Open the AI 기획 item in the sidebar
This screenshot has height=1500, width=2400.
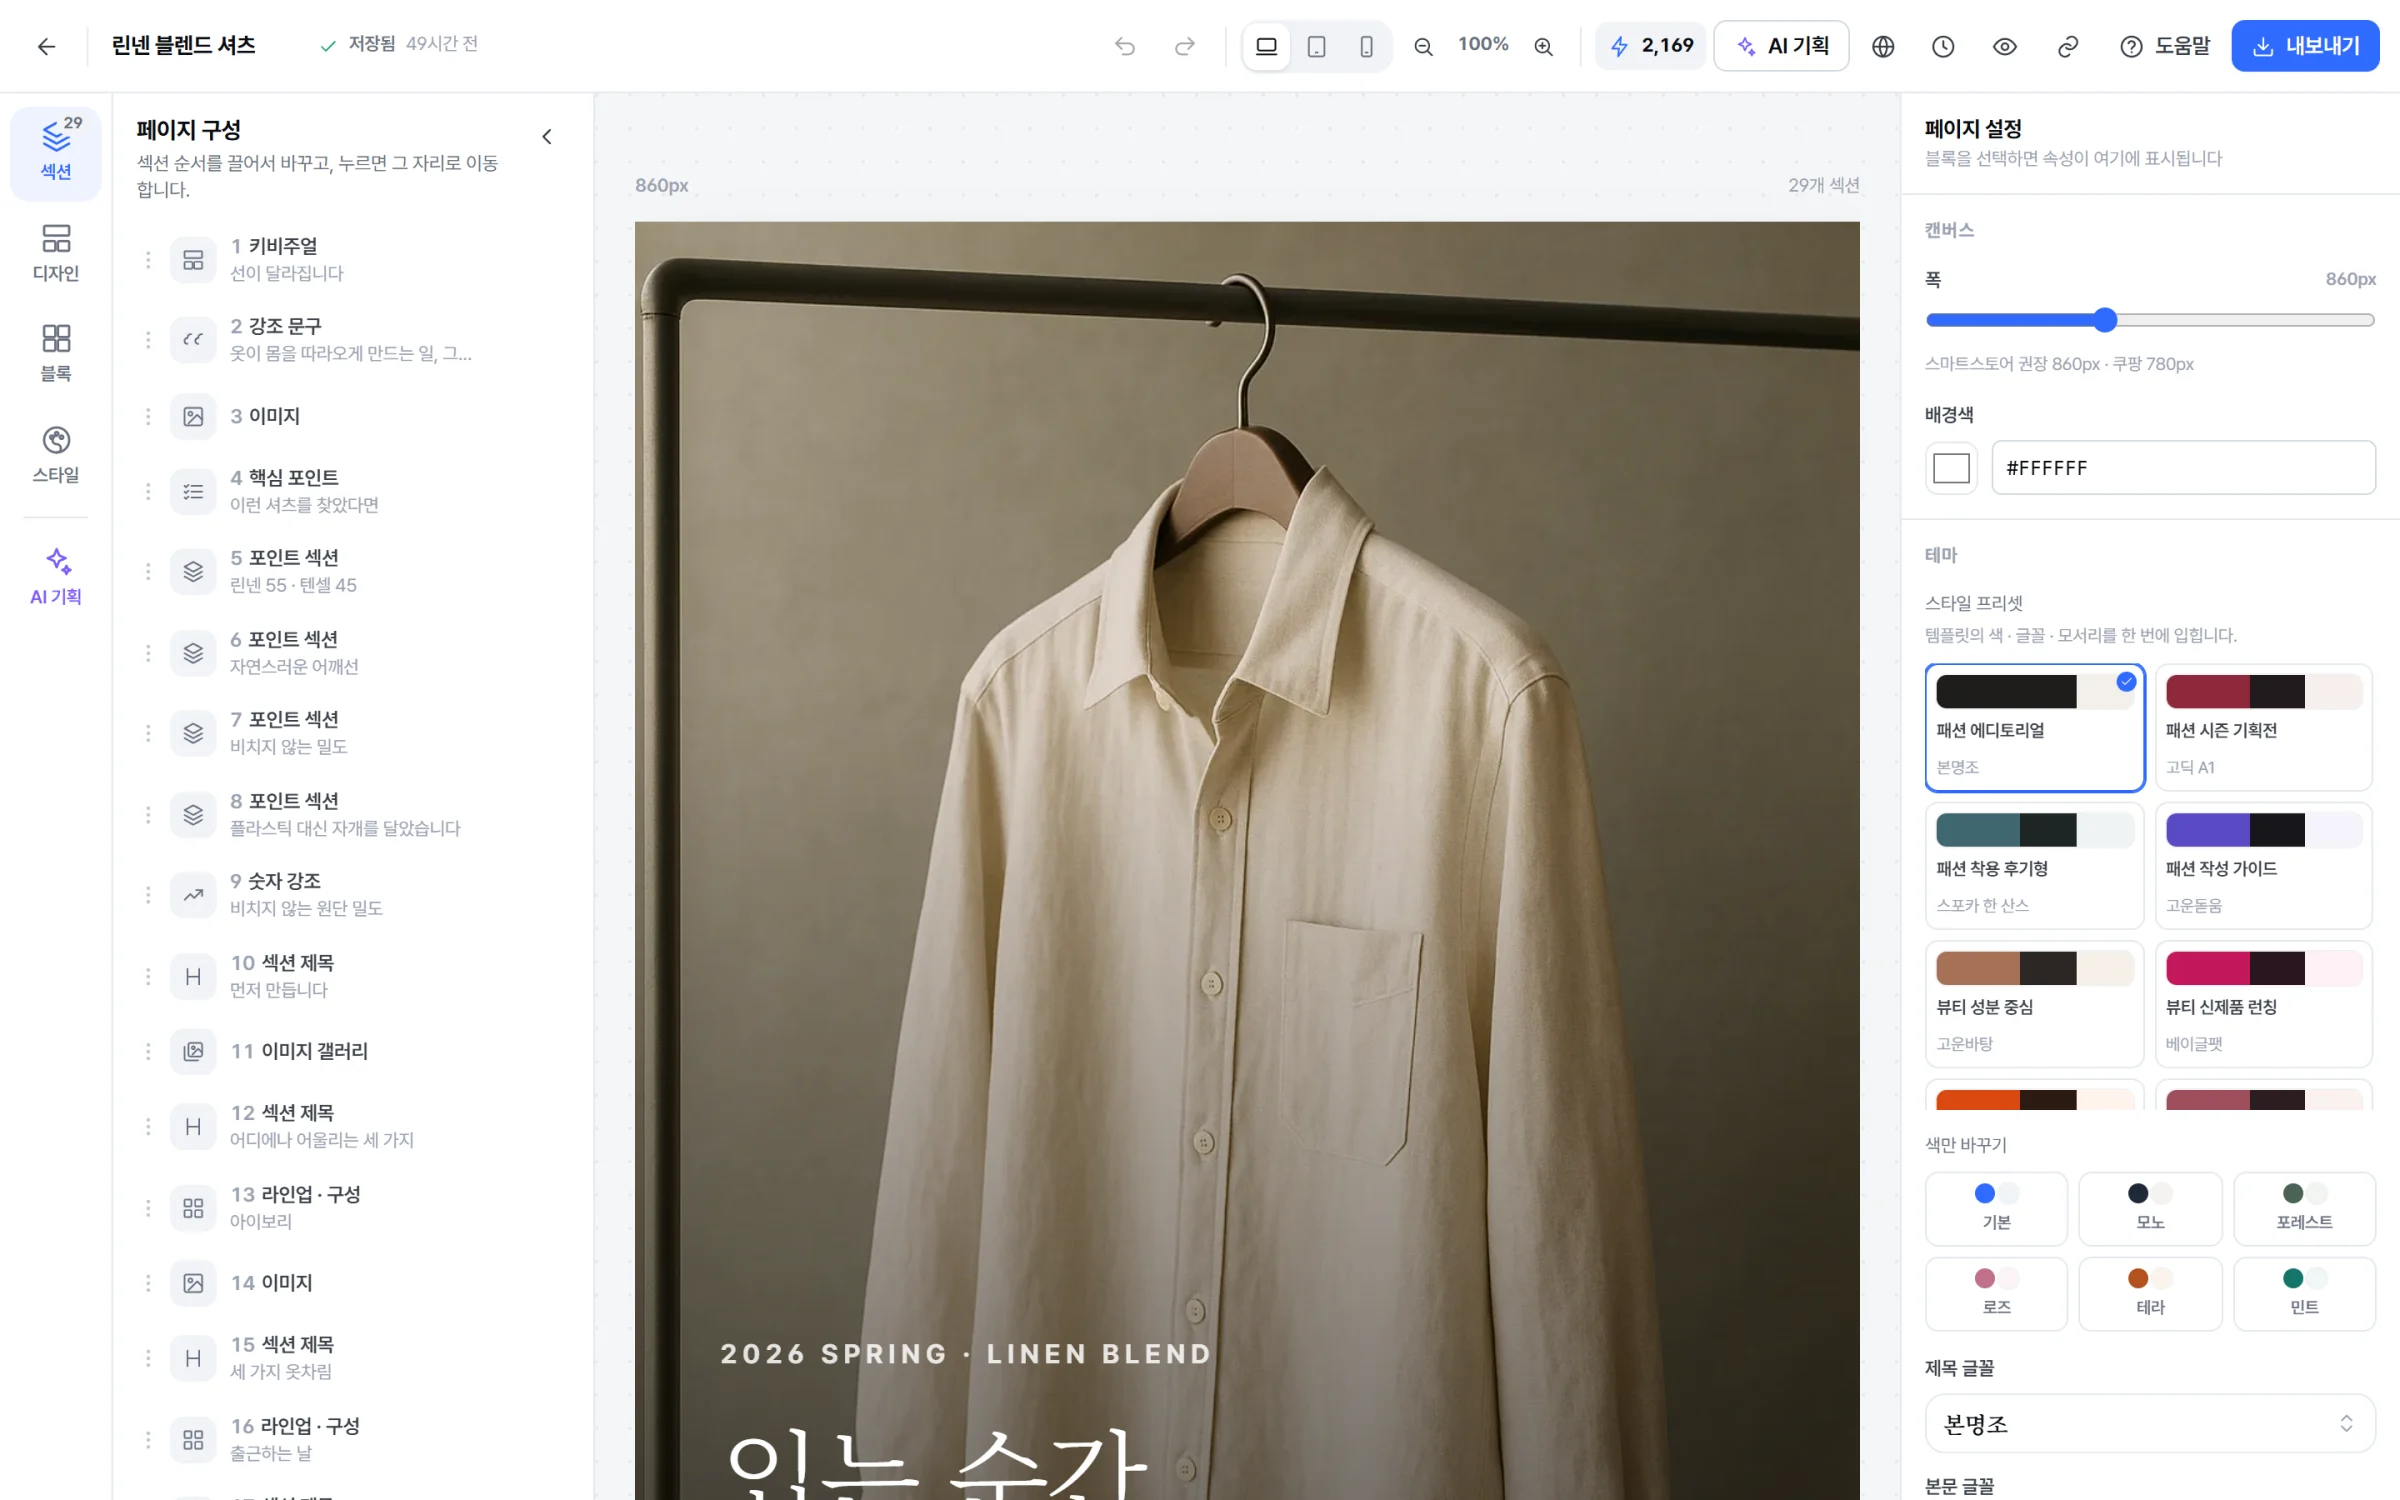coord(56,577)
